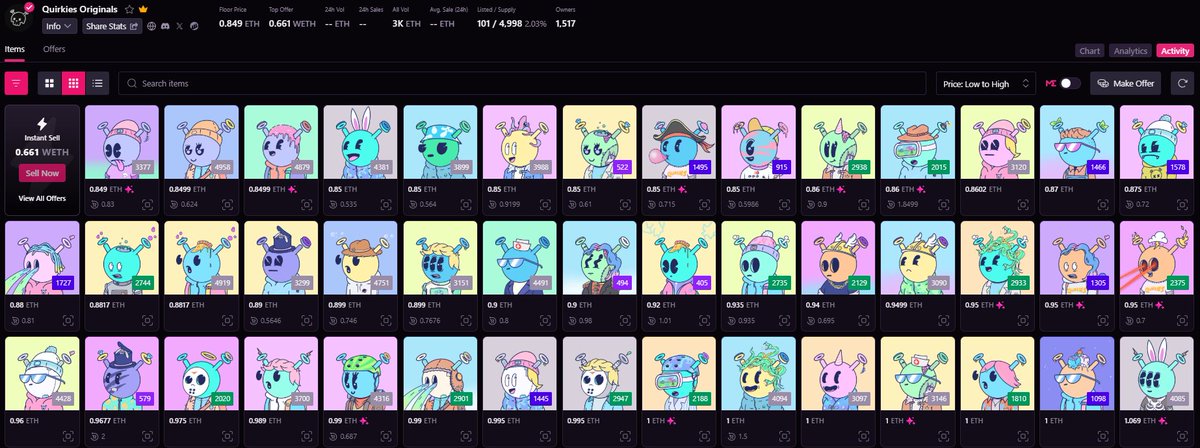Click the 0.9499 ETH listing price

tap(902, 304)
